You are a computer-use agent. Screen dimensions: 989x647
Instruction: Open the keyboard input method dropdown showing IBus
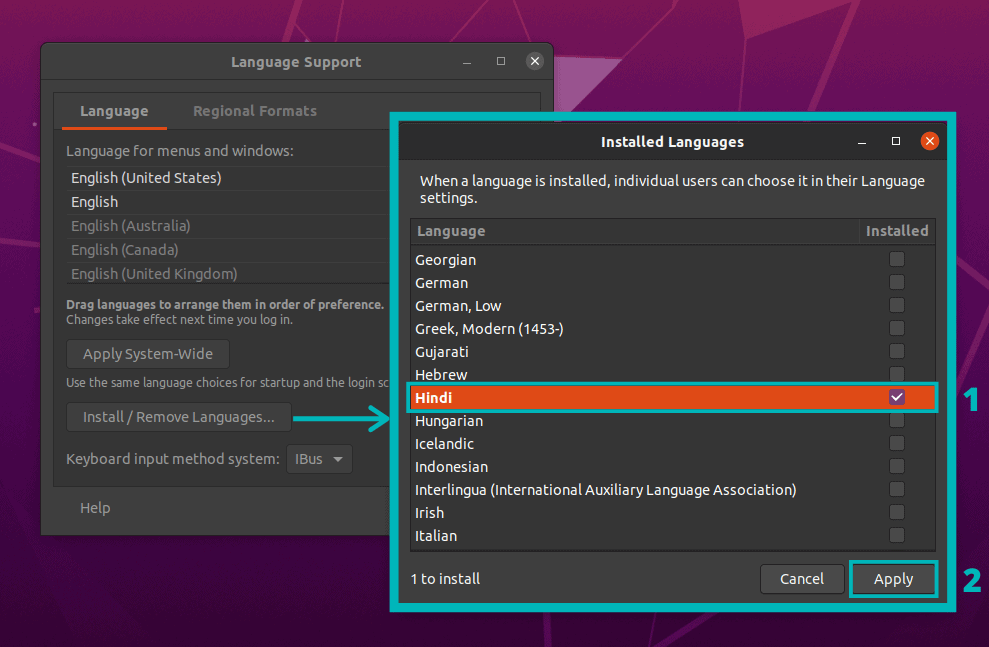point(318,459)
